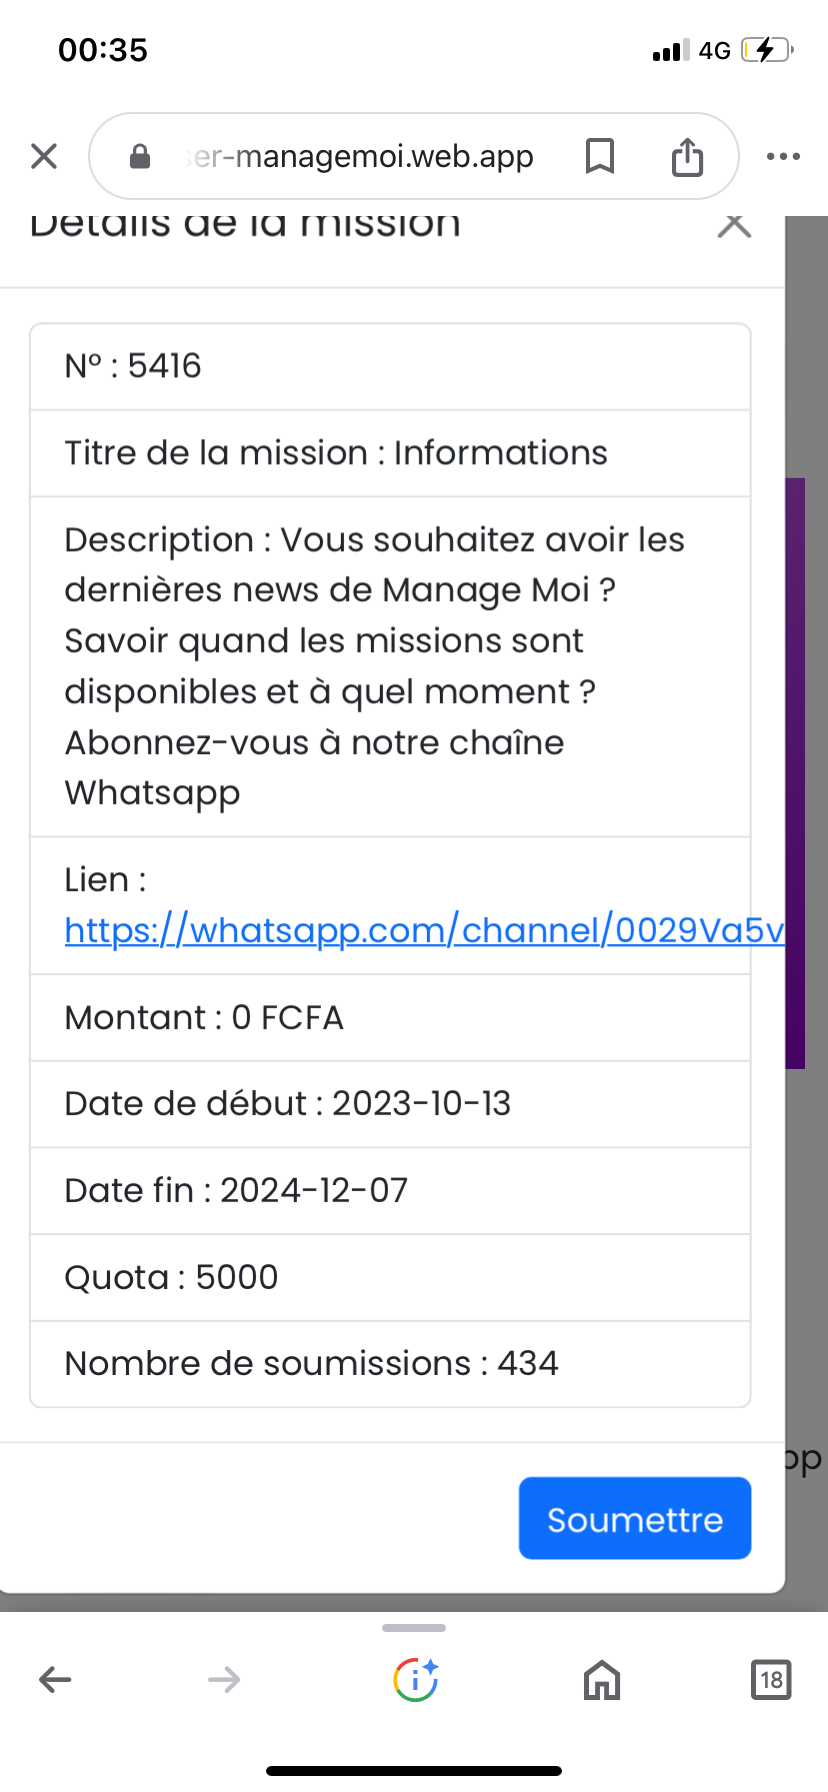Close the in-app browser with the X icon

pyautogui.click(x=44, y=156)
